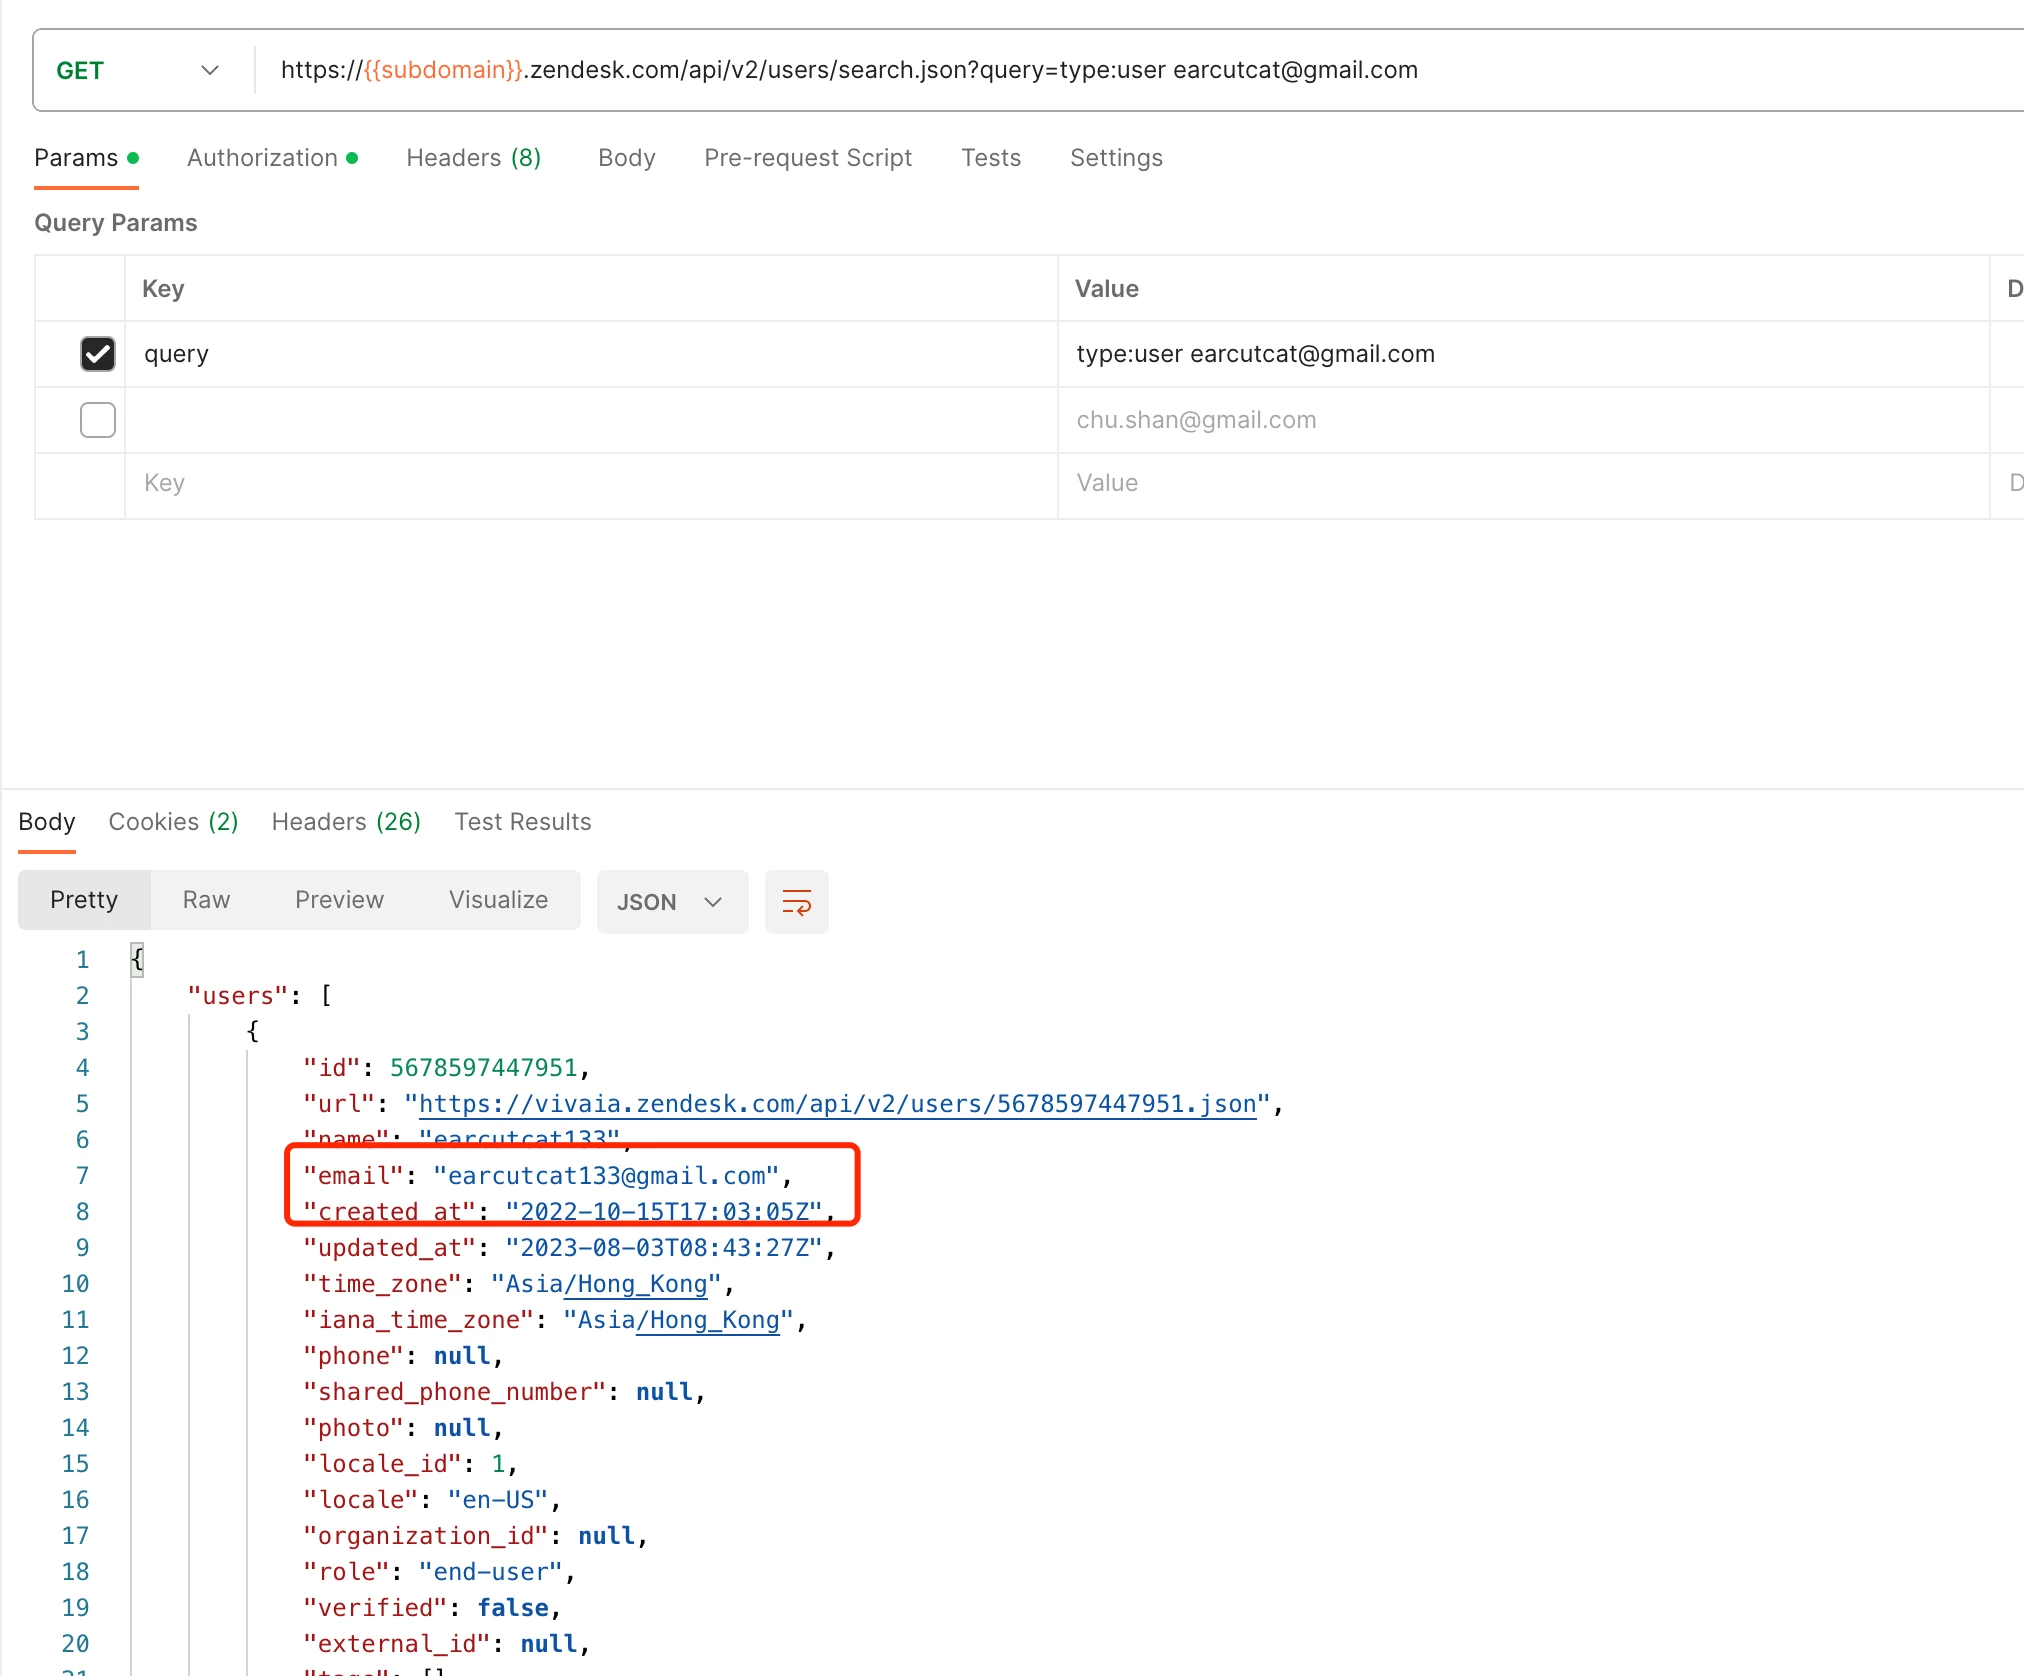Click the query value field with type:user
The image size is (2024, 1676).
click(x=1255, y=354)
